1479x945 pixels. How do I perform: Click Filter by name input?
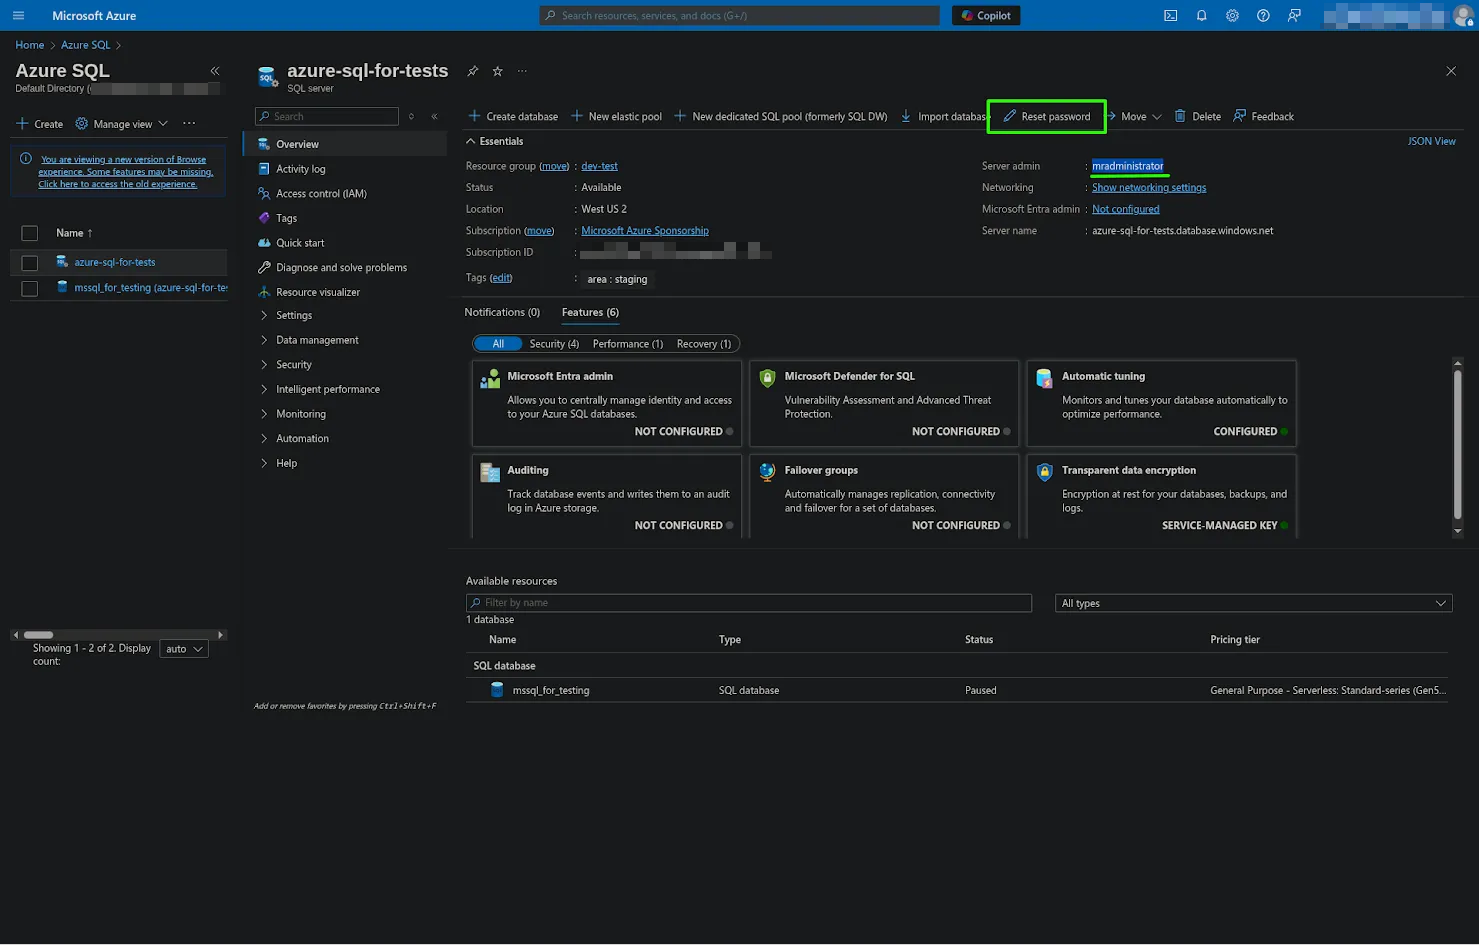[x=749, y=603]
